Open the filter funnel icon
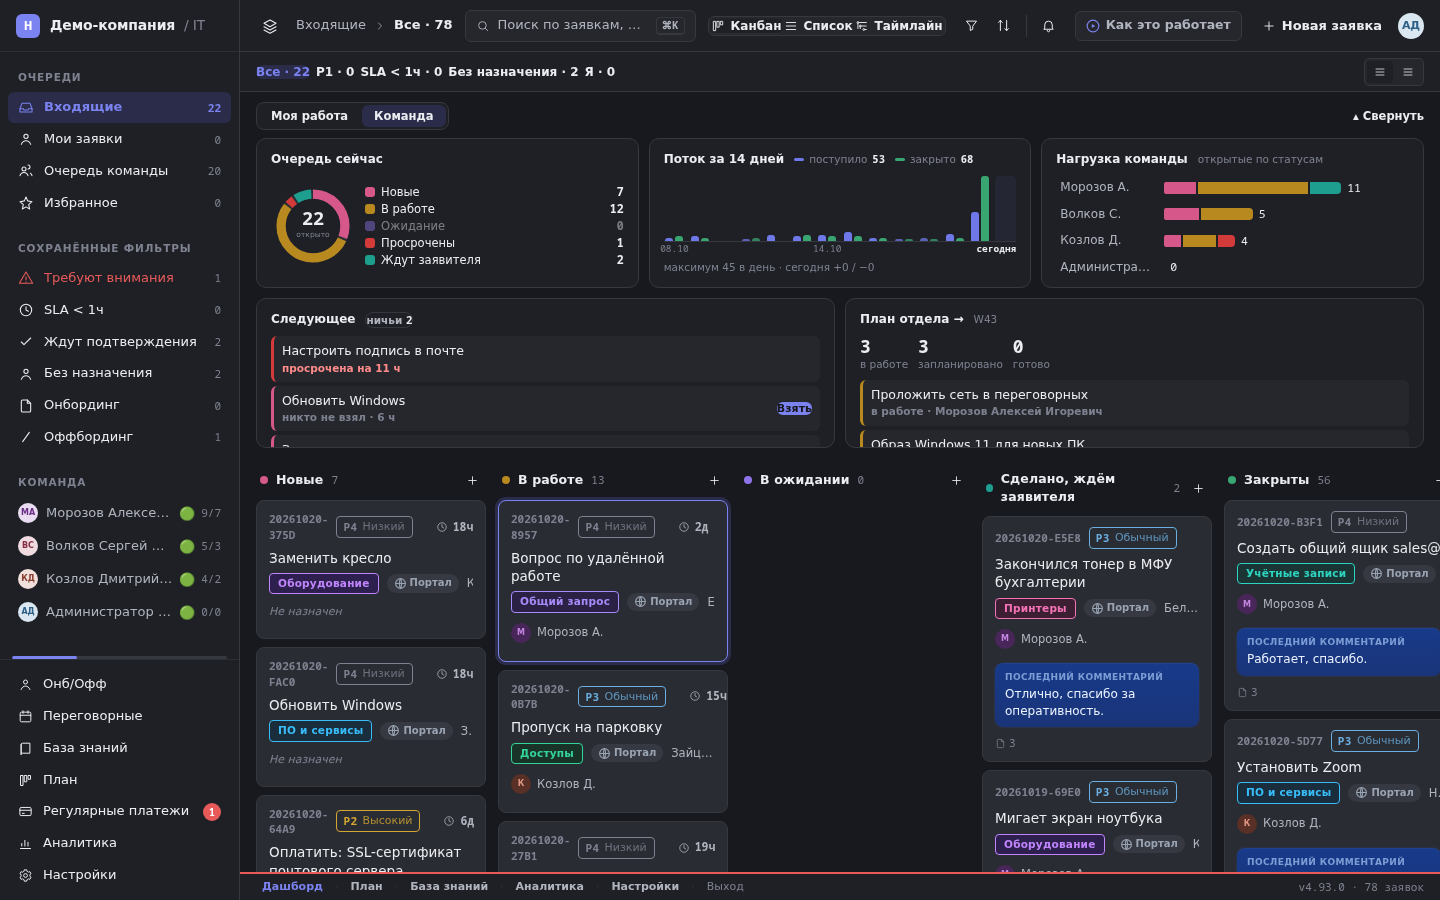Screen dimensions: 1440x900 click(x=971, y=26)
